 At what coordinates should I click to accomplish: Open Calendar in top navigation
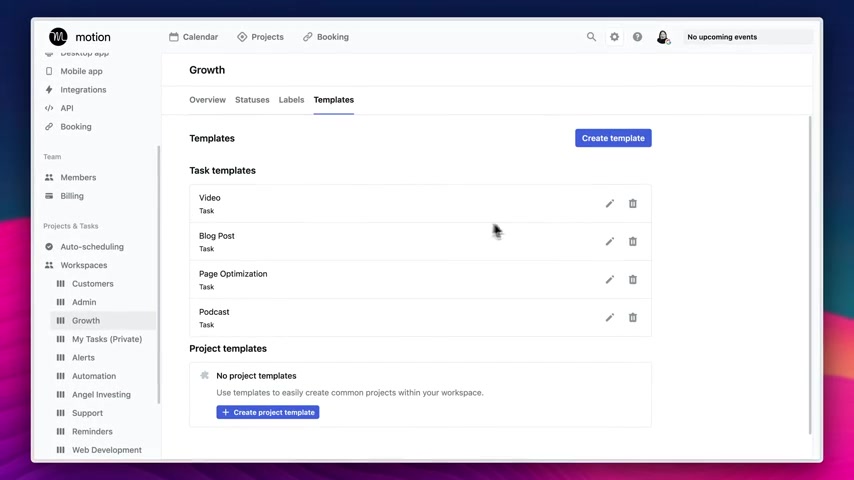(193, 37)
